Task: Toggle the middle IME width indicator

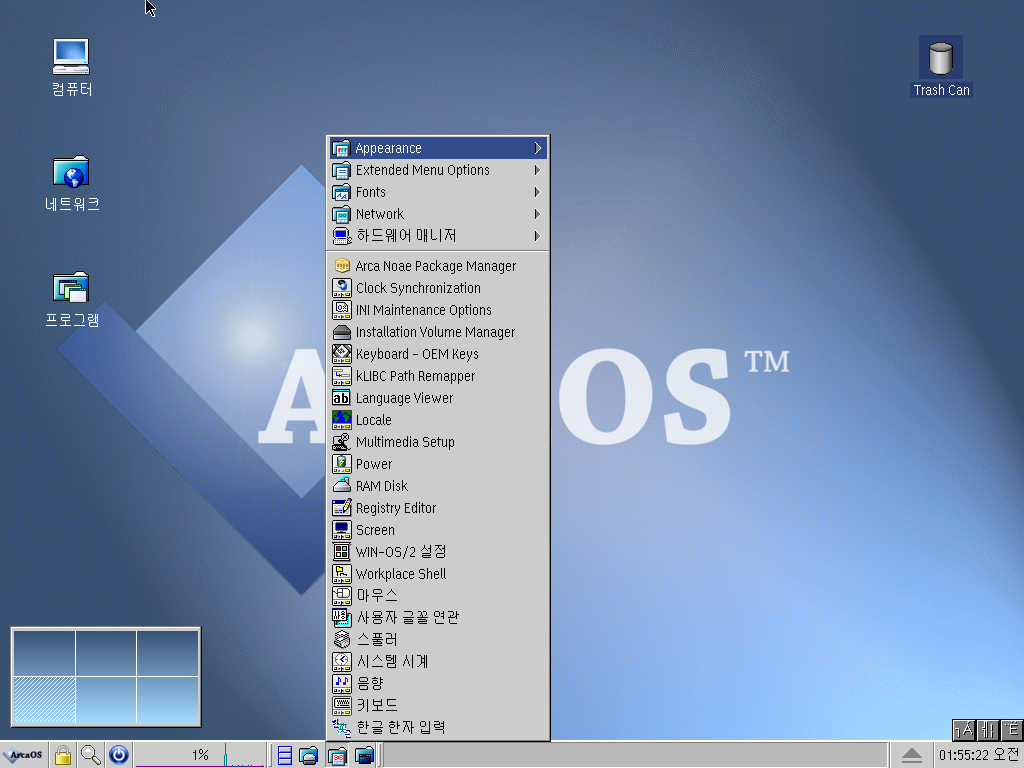Action: [x=987, y=730]
